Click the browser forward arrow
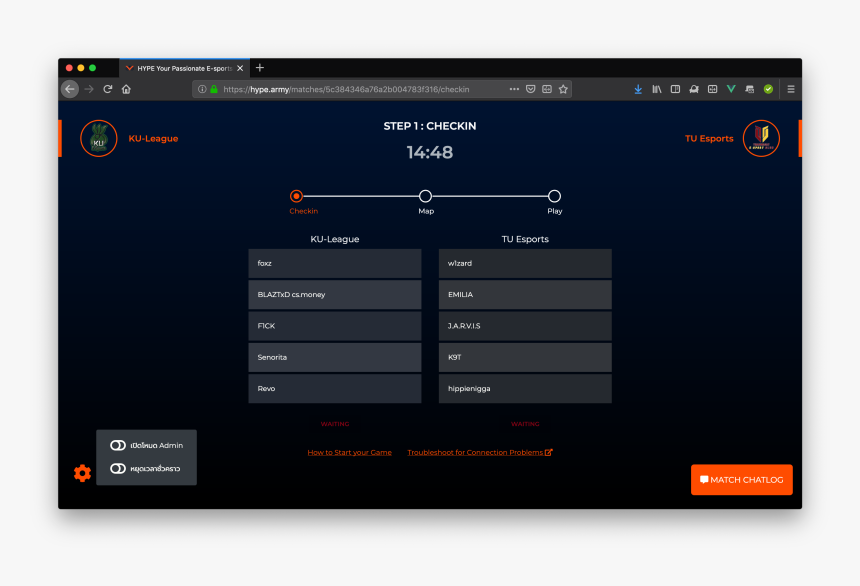Screen dimensions: 860x586 pos(89,89)
